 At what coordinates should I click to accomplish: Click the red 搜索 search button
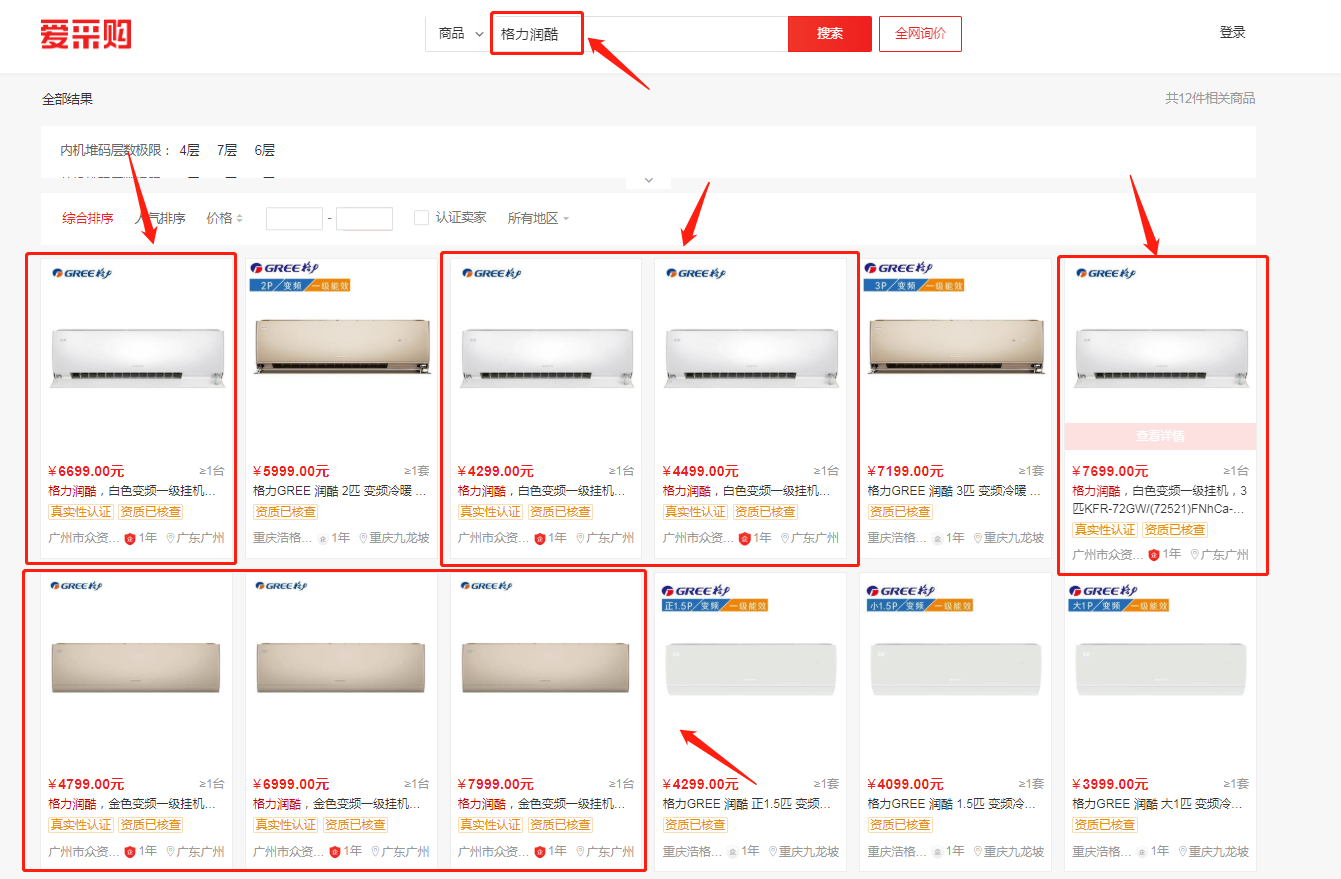829,32
